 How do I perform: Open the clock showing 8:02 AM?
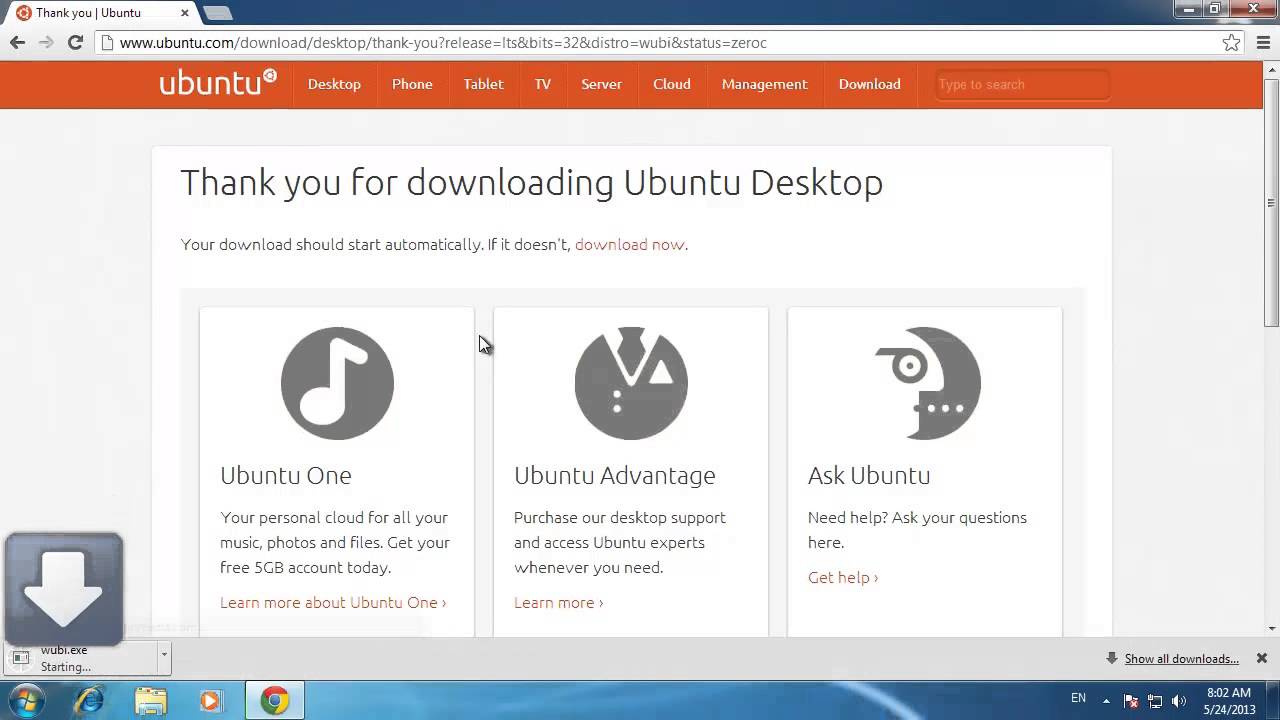pos(1229,701)
